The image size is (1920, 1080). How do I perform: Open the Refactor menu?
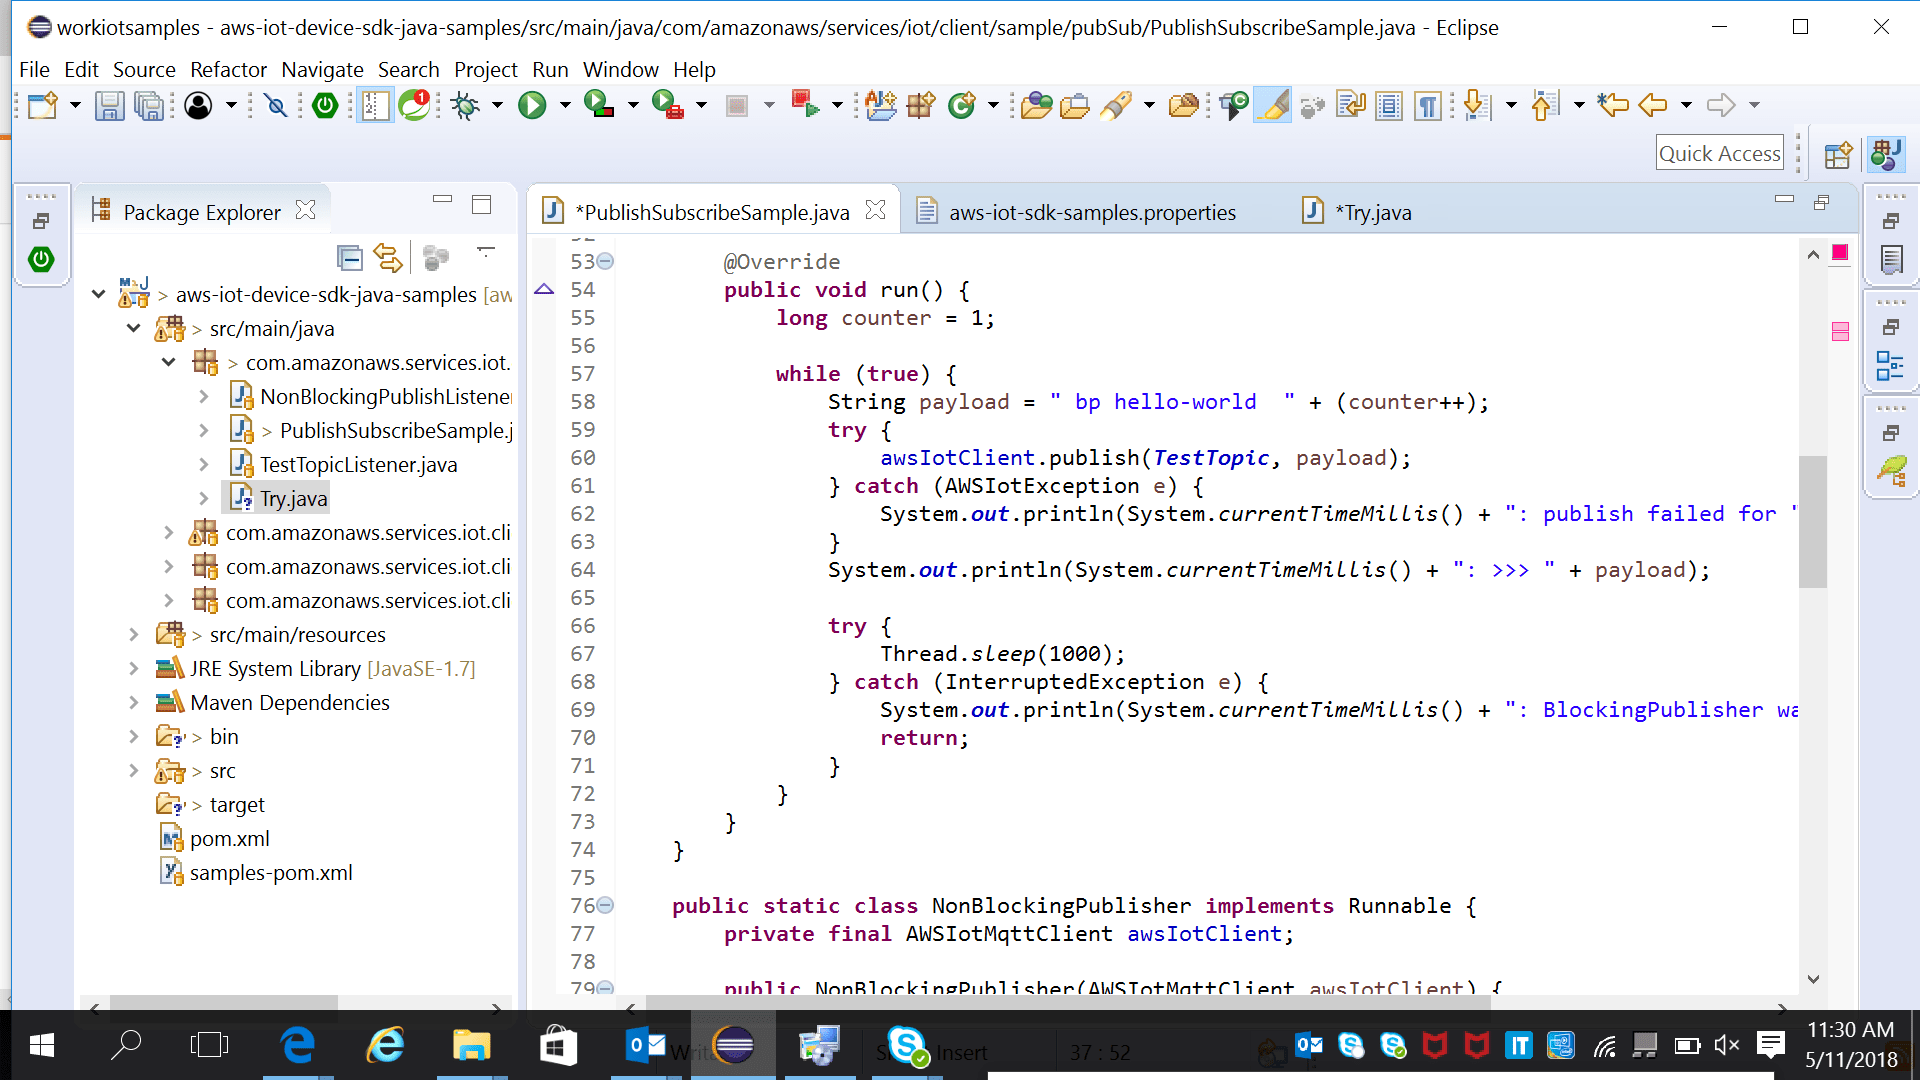pyautogui.click(x=228, y=69)
